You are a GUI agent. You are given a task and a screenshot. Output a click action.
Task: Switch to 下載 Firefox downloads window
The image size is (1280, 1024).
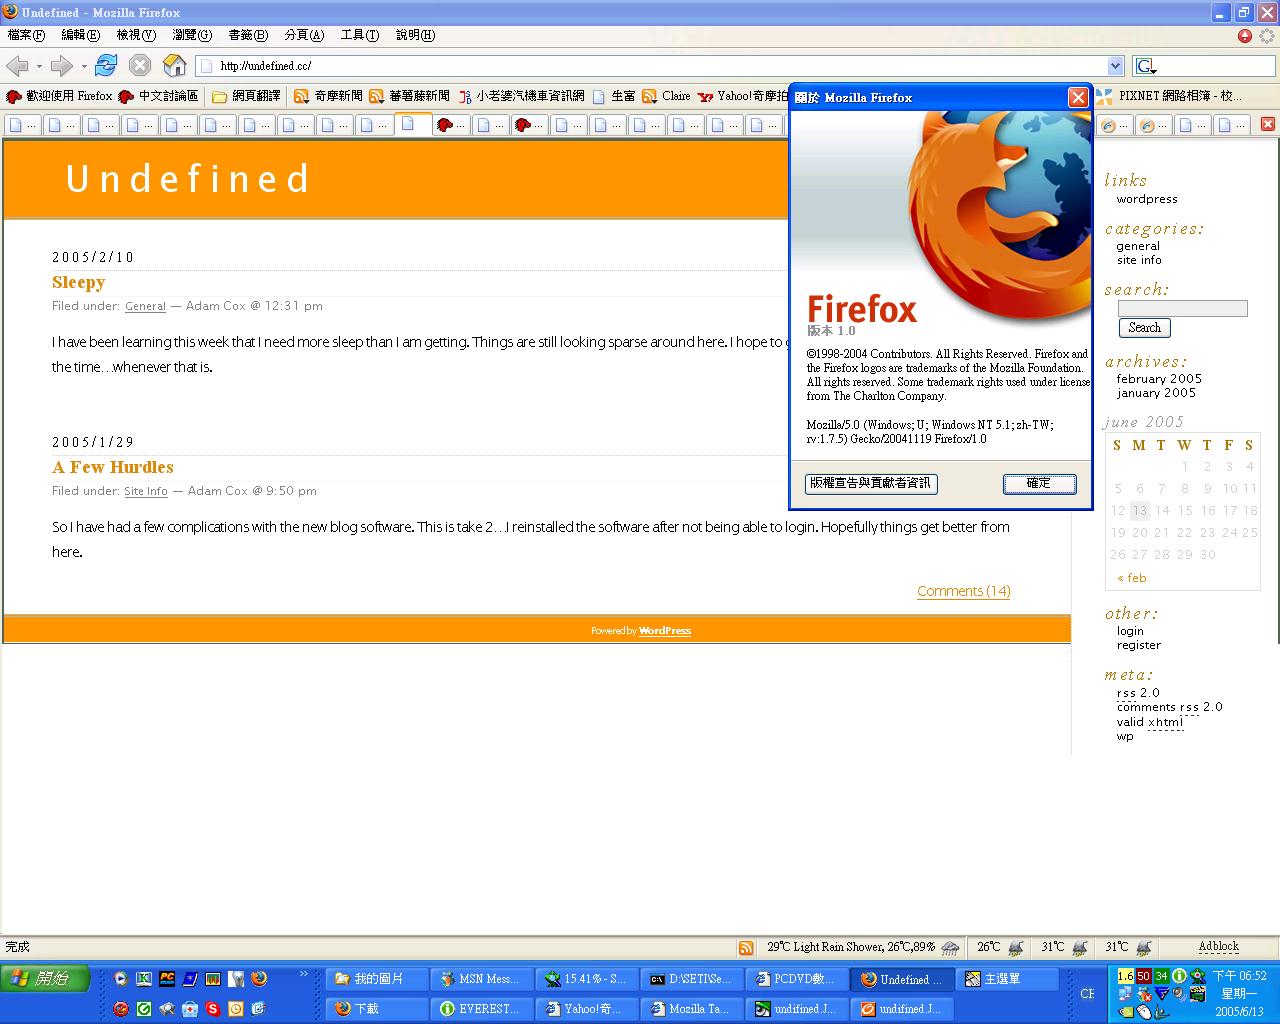[x=378, y=1009]
